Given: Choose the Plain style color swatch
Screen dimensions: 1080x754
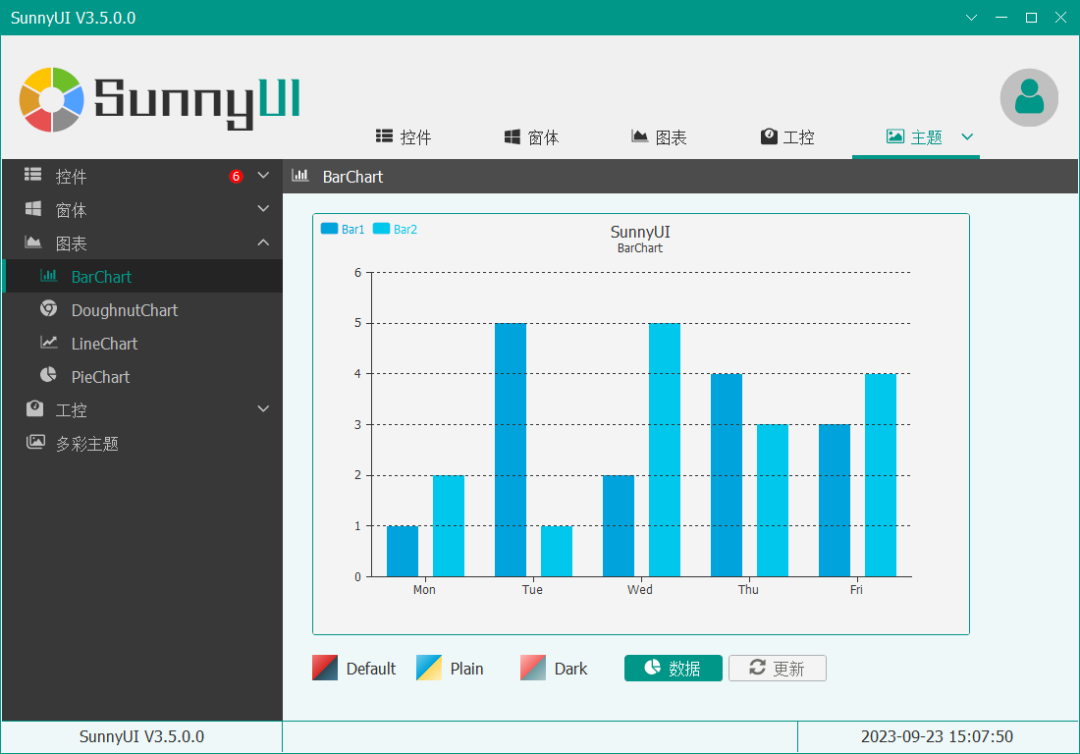Looking at the screenshot, I should [x=429, y=668].
